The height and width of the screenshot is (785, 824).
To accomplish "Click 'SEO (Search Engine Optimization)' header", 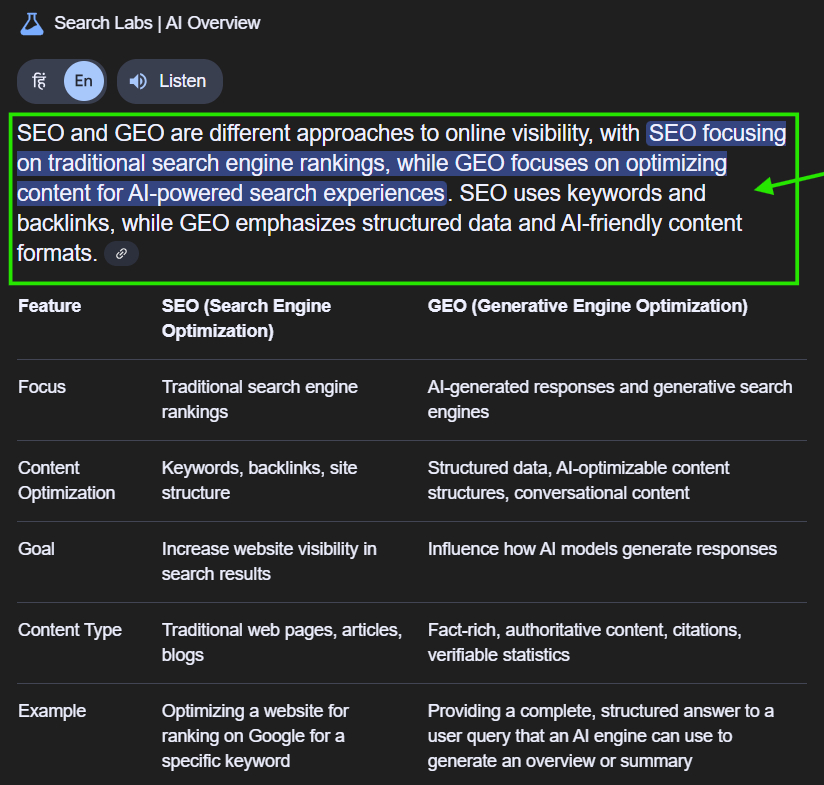I will (x=246, y=318).
